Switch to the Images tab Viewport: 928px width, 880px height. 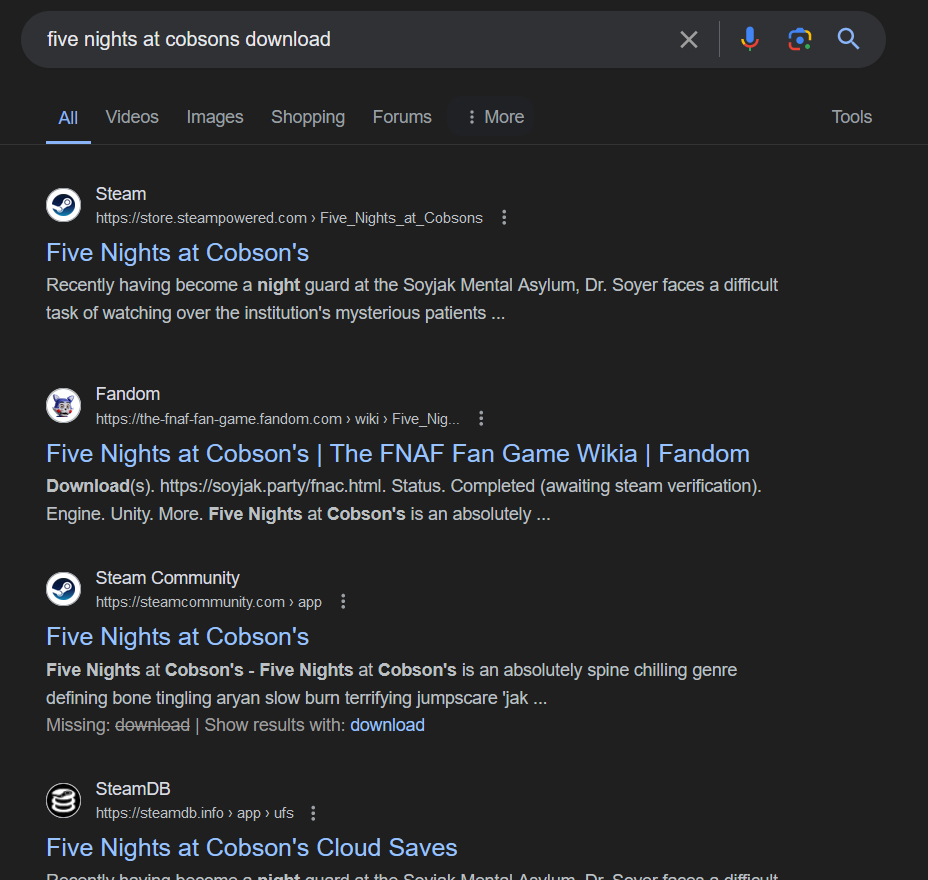(x=215, y=117)
